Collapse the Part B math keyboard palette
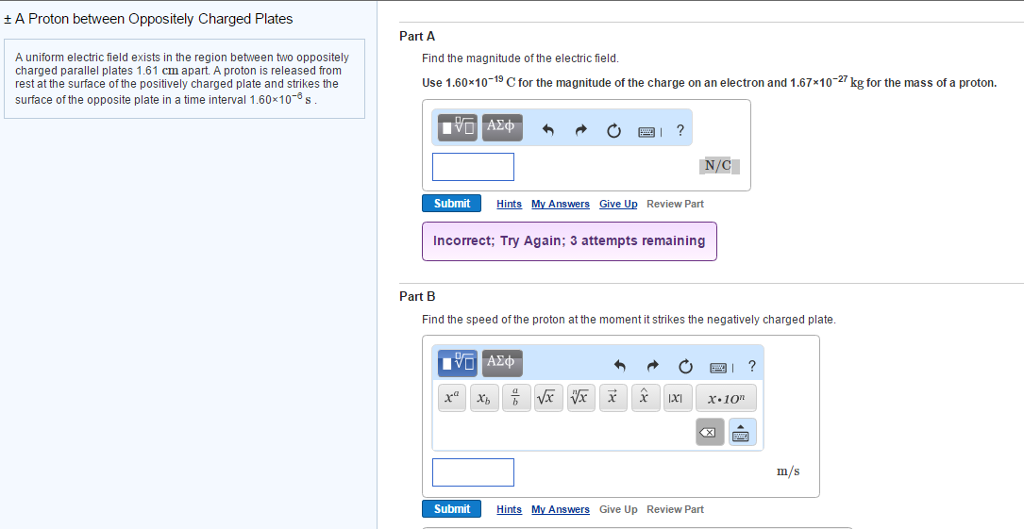Viewport: 1024px width, 529px height. (743, 432)
